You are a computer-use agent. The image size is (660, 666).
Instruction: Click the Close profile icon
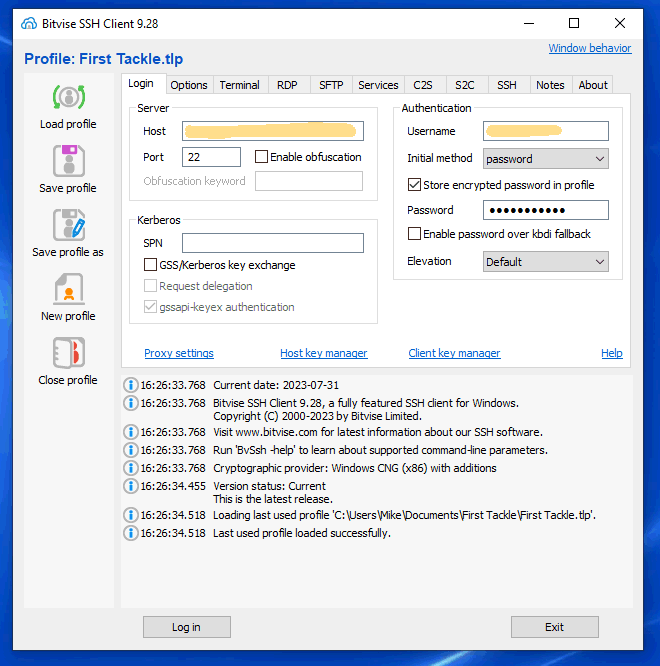click(68, 354)
